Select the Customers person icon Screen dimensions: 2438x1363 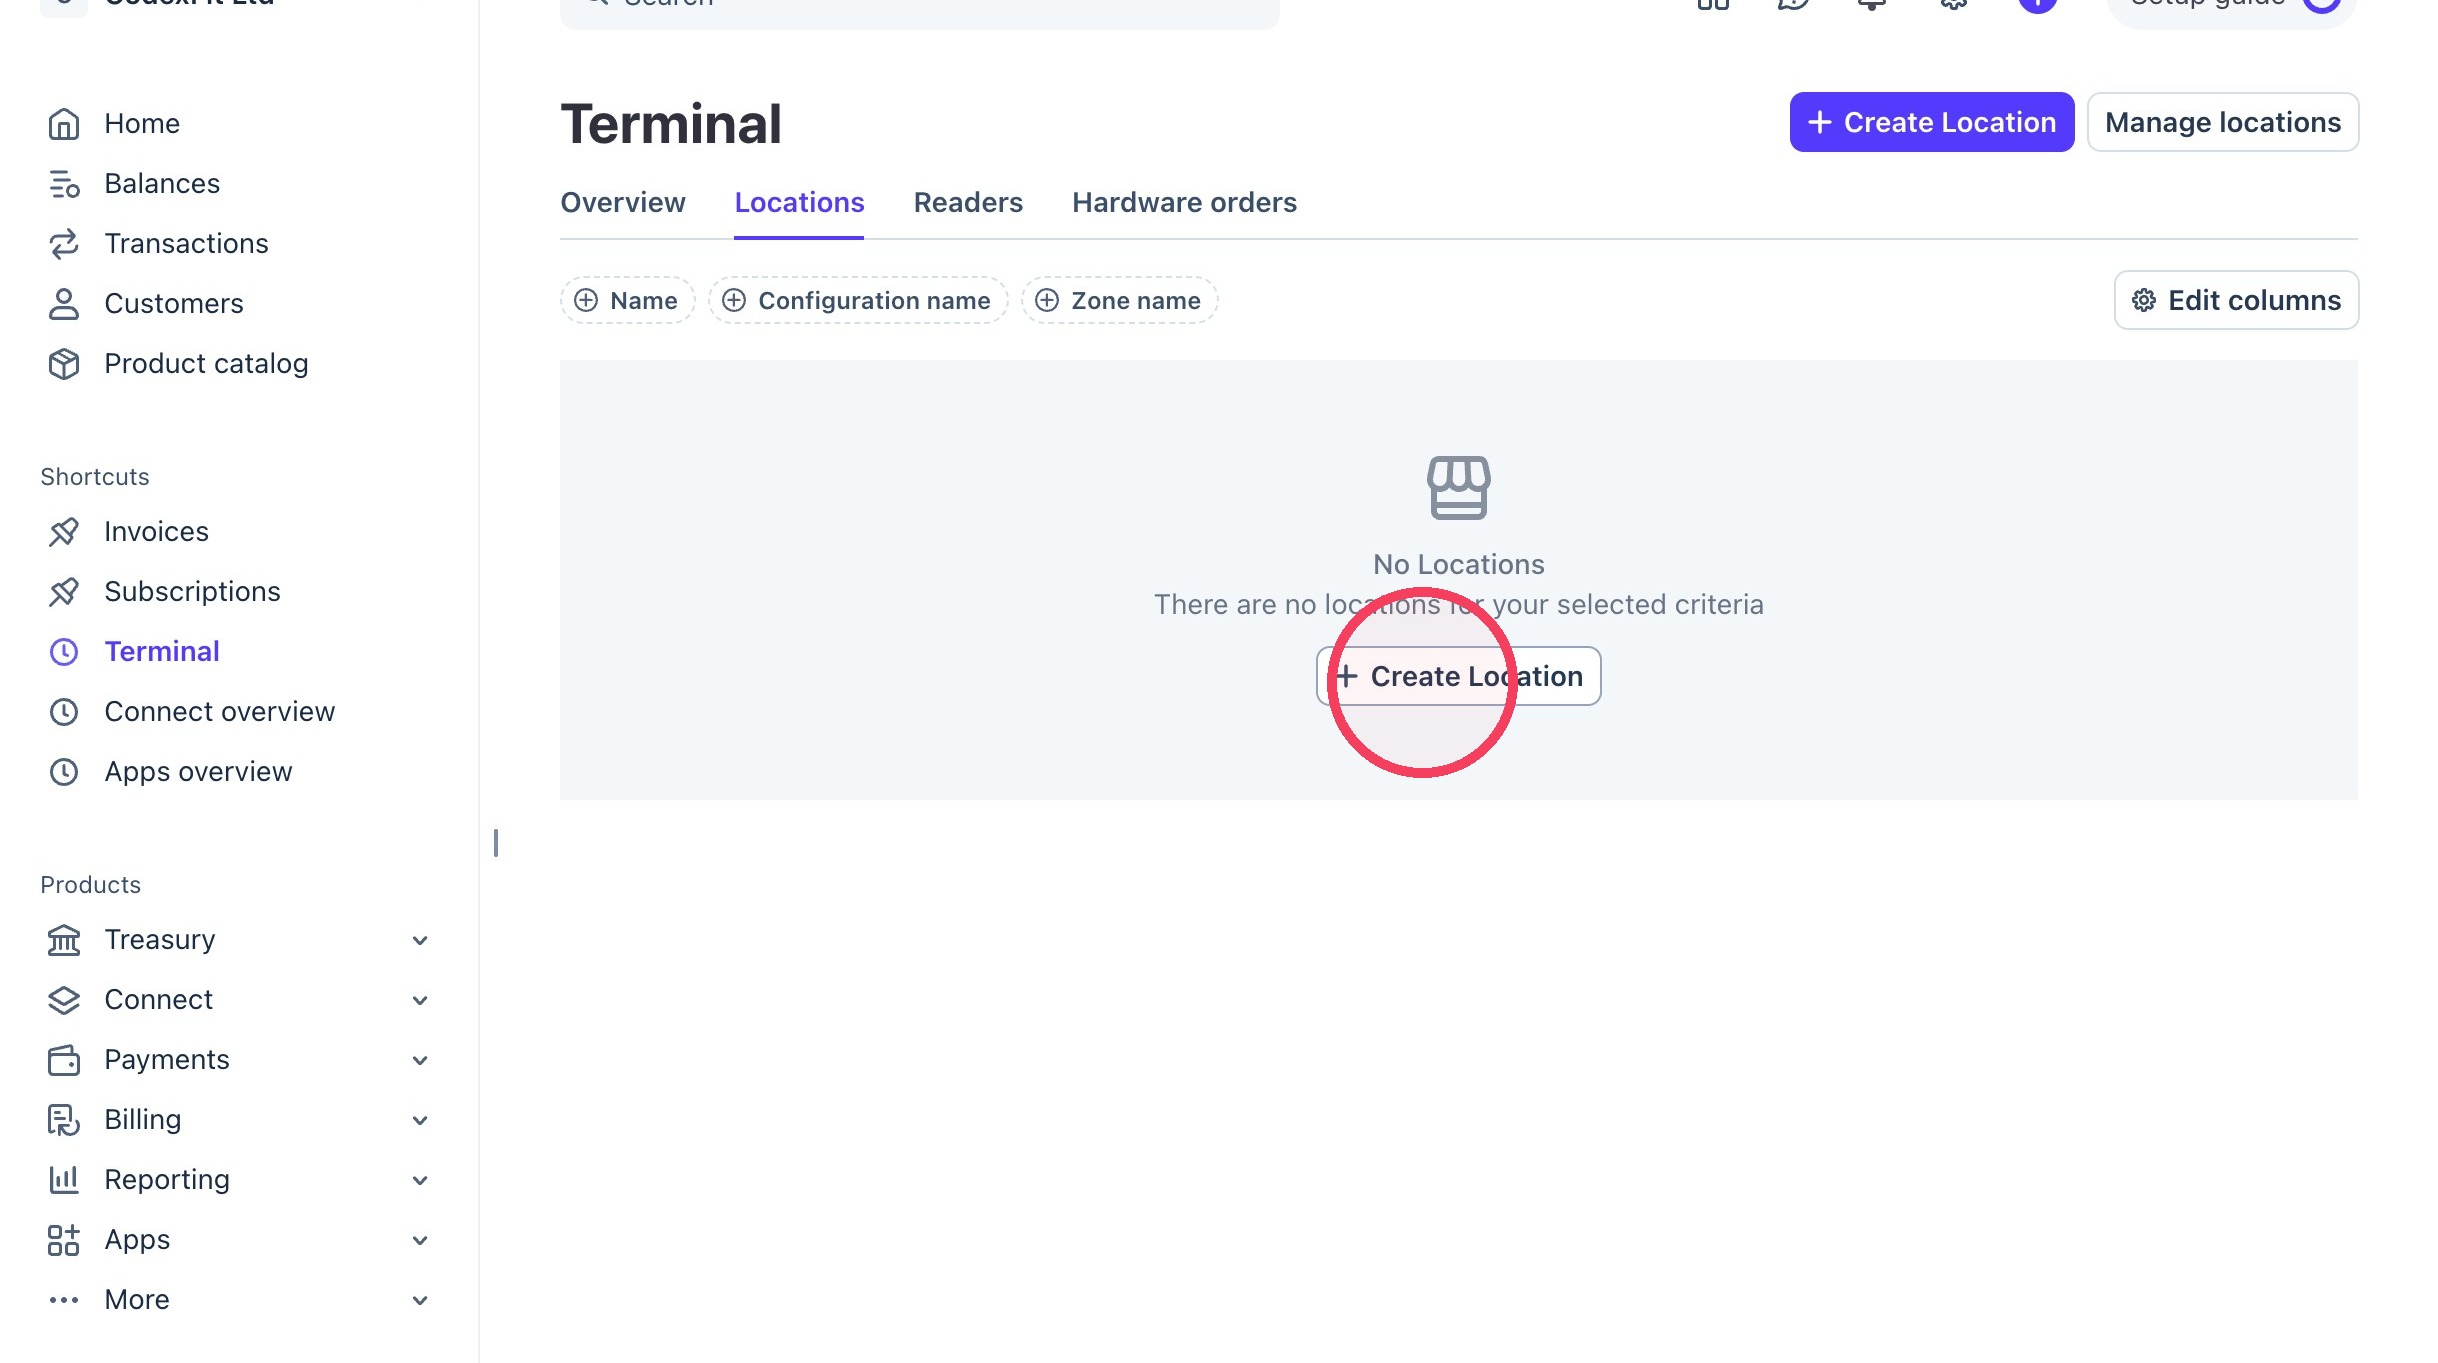pyautogui.click(x=64, y=303)
